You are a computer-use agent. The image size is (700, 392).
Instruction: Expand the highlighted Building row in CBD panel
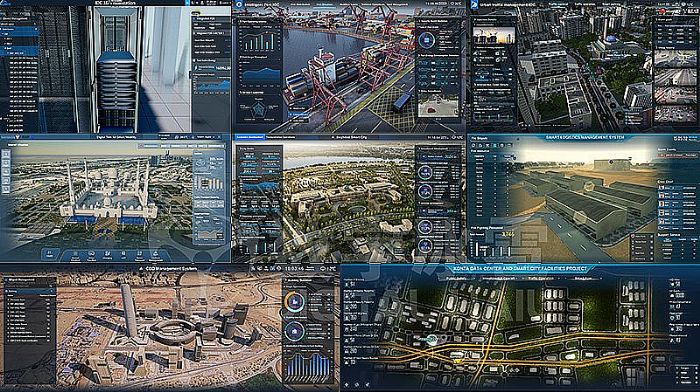[30, 291]
